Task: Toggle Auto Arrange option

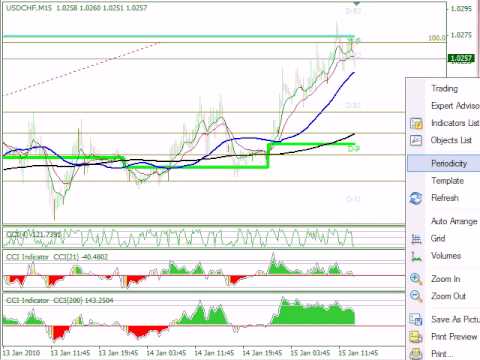Action: click(454, 221)
